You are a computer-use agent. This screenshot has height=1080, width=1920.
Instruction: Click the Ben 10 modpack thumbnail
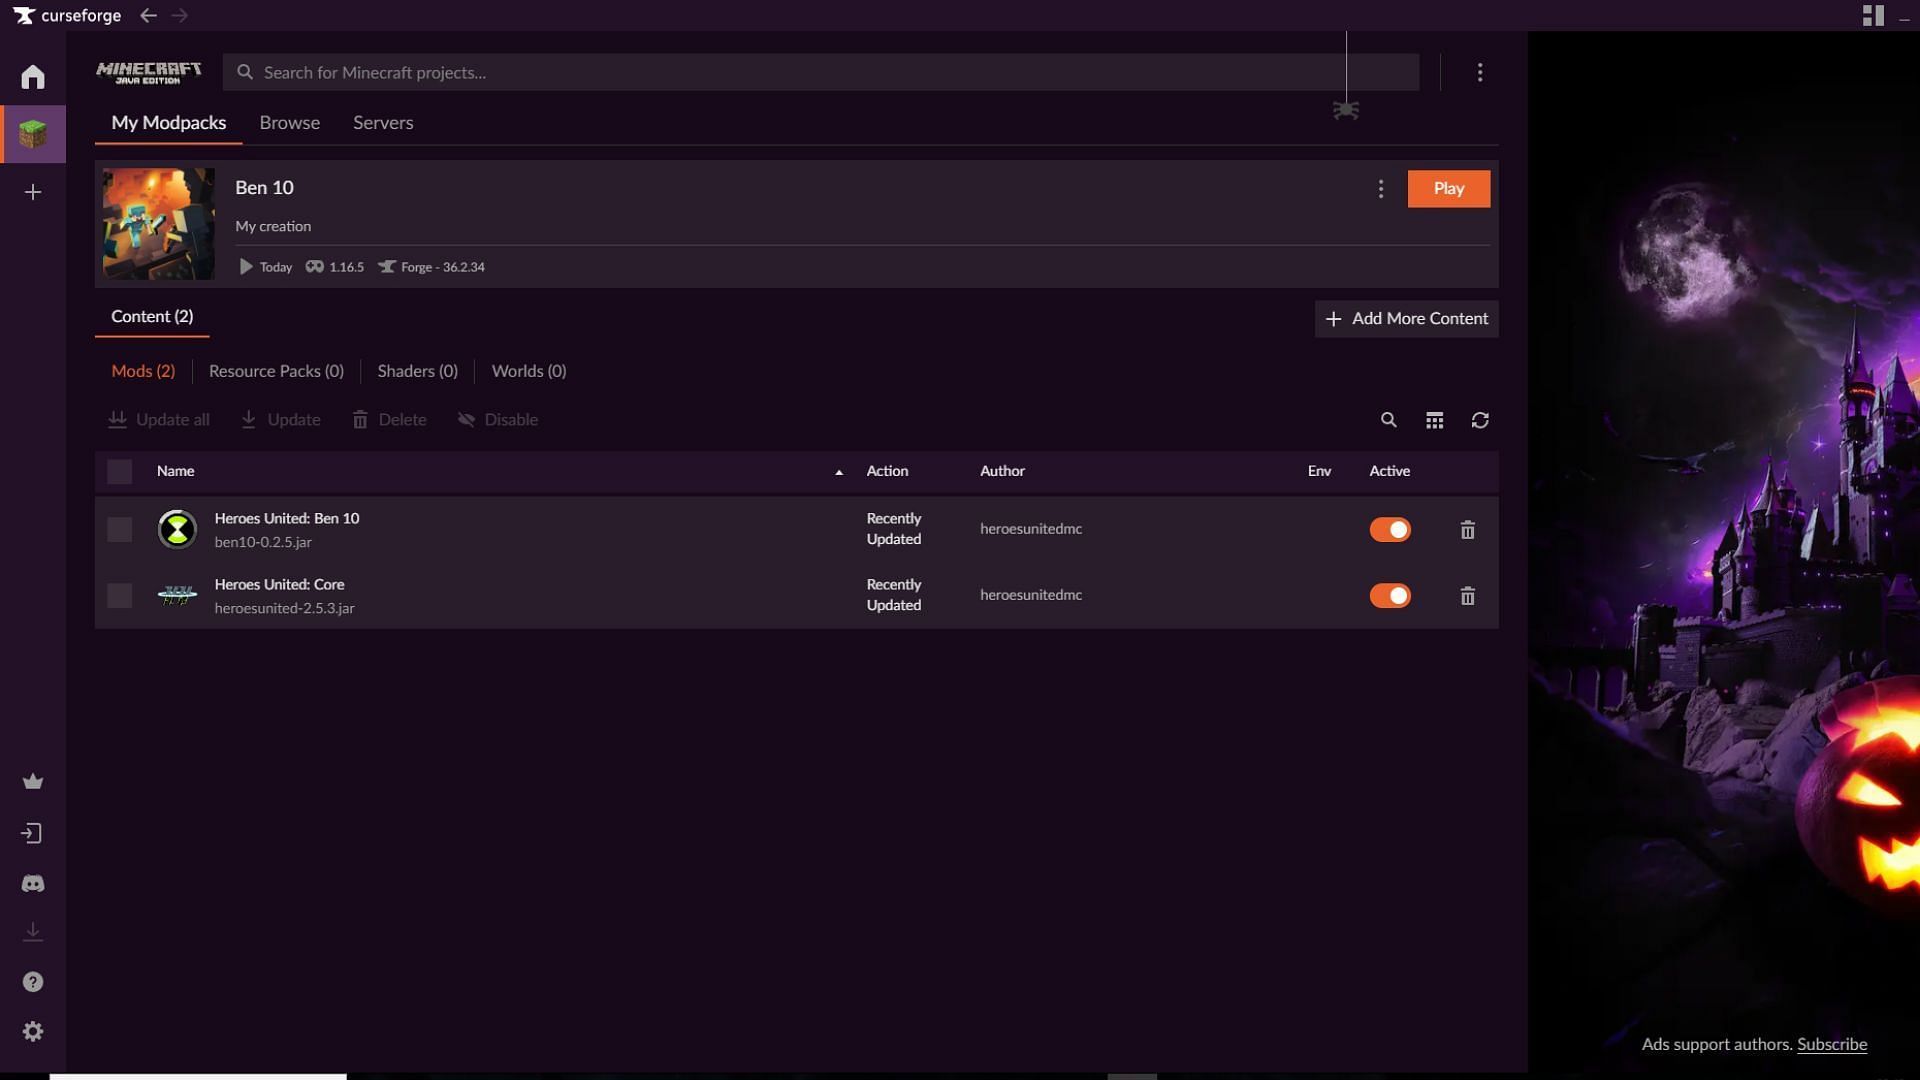coord(158,224)
